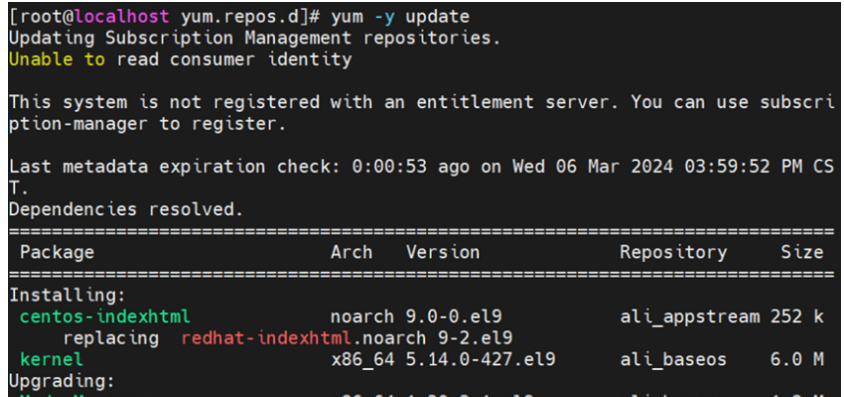The height and width of the screenshot is (397, 844).
Task: Click the "Updating Subscription Management repositories" line
Action: point(255,38)
